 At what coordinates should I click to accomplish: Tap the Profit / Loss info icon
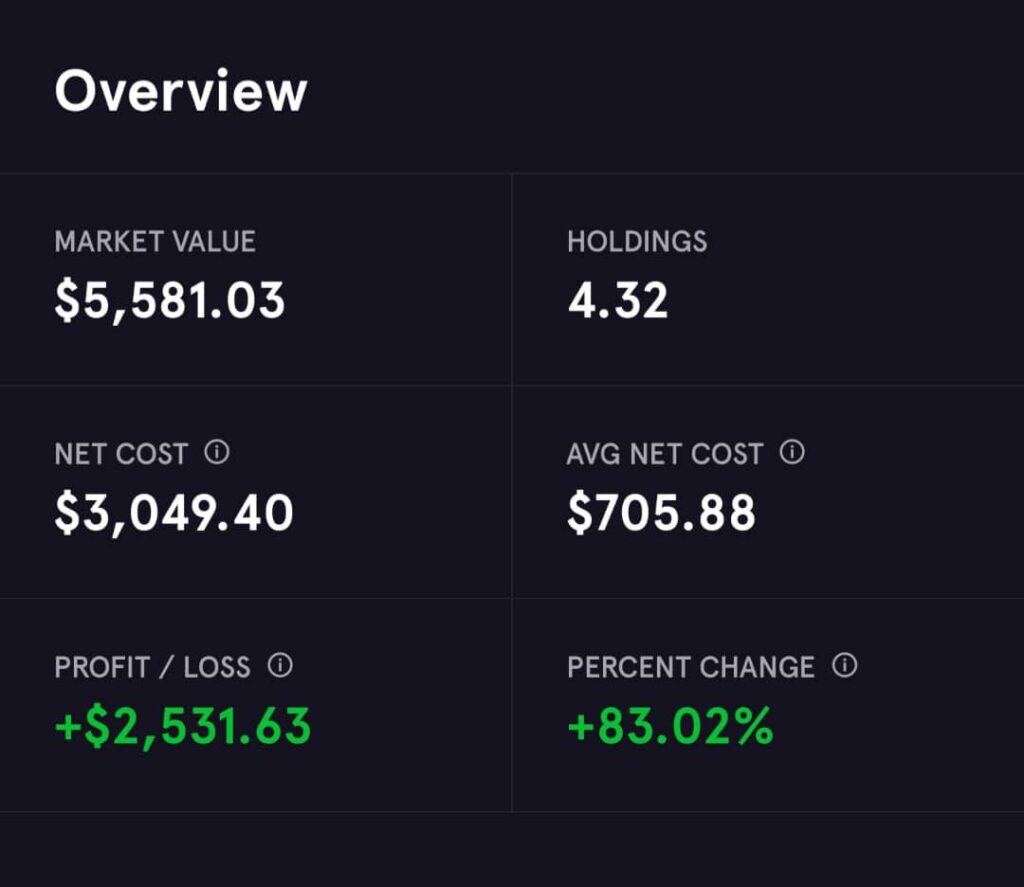280,666
